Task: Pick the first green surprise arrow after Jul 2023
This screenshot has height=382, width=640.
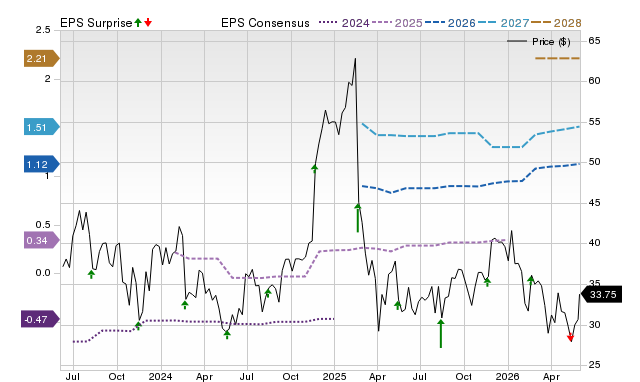Action: click(91, 274)
